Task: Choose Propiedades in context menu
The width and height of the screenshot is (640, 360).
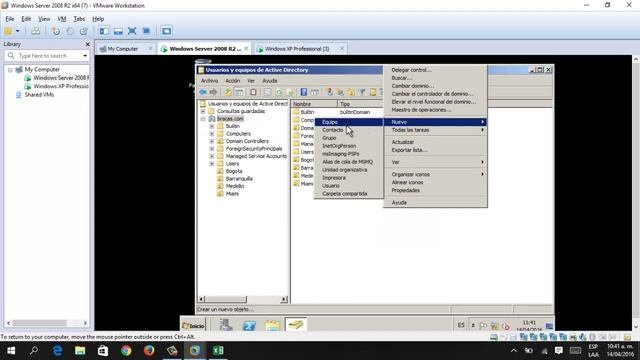Action: 435,190
